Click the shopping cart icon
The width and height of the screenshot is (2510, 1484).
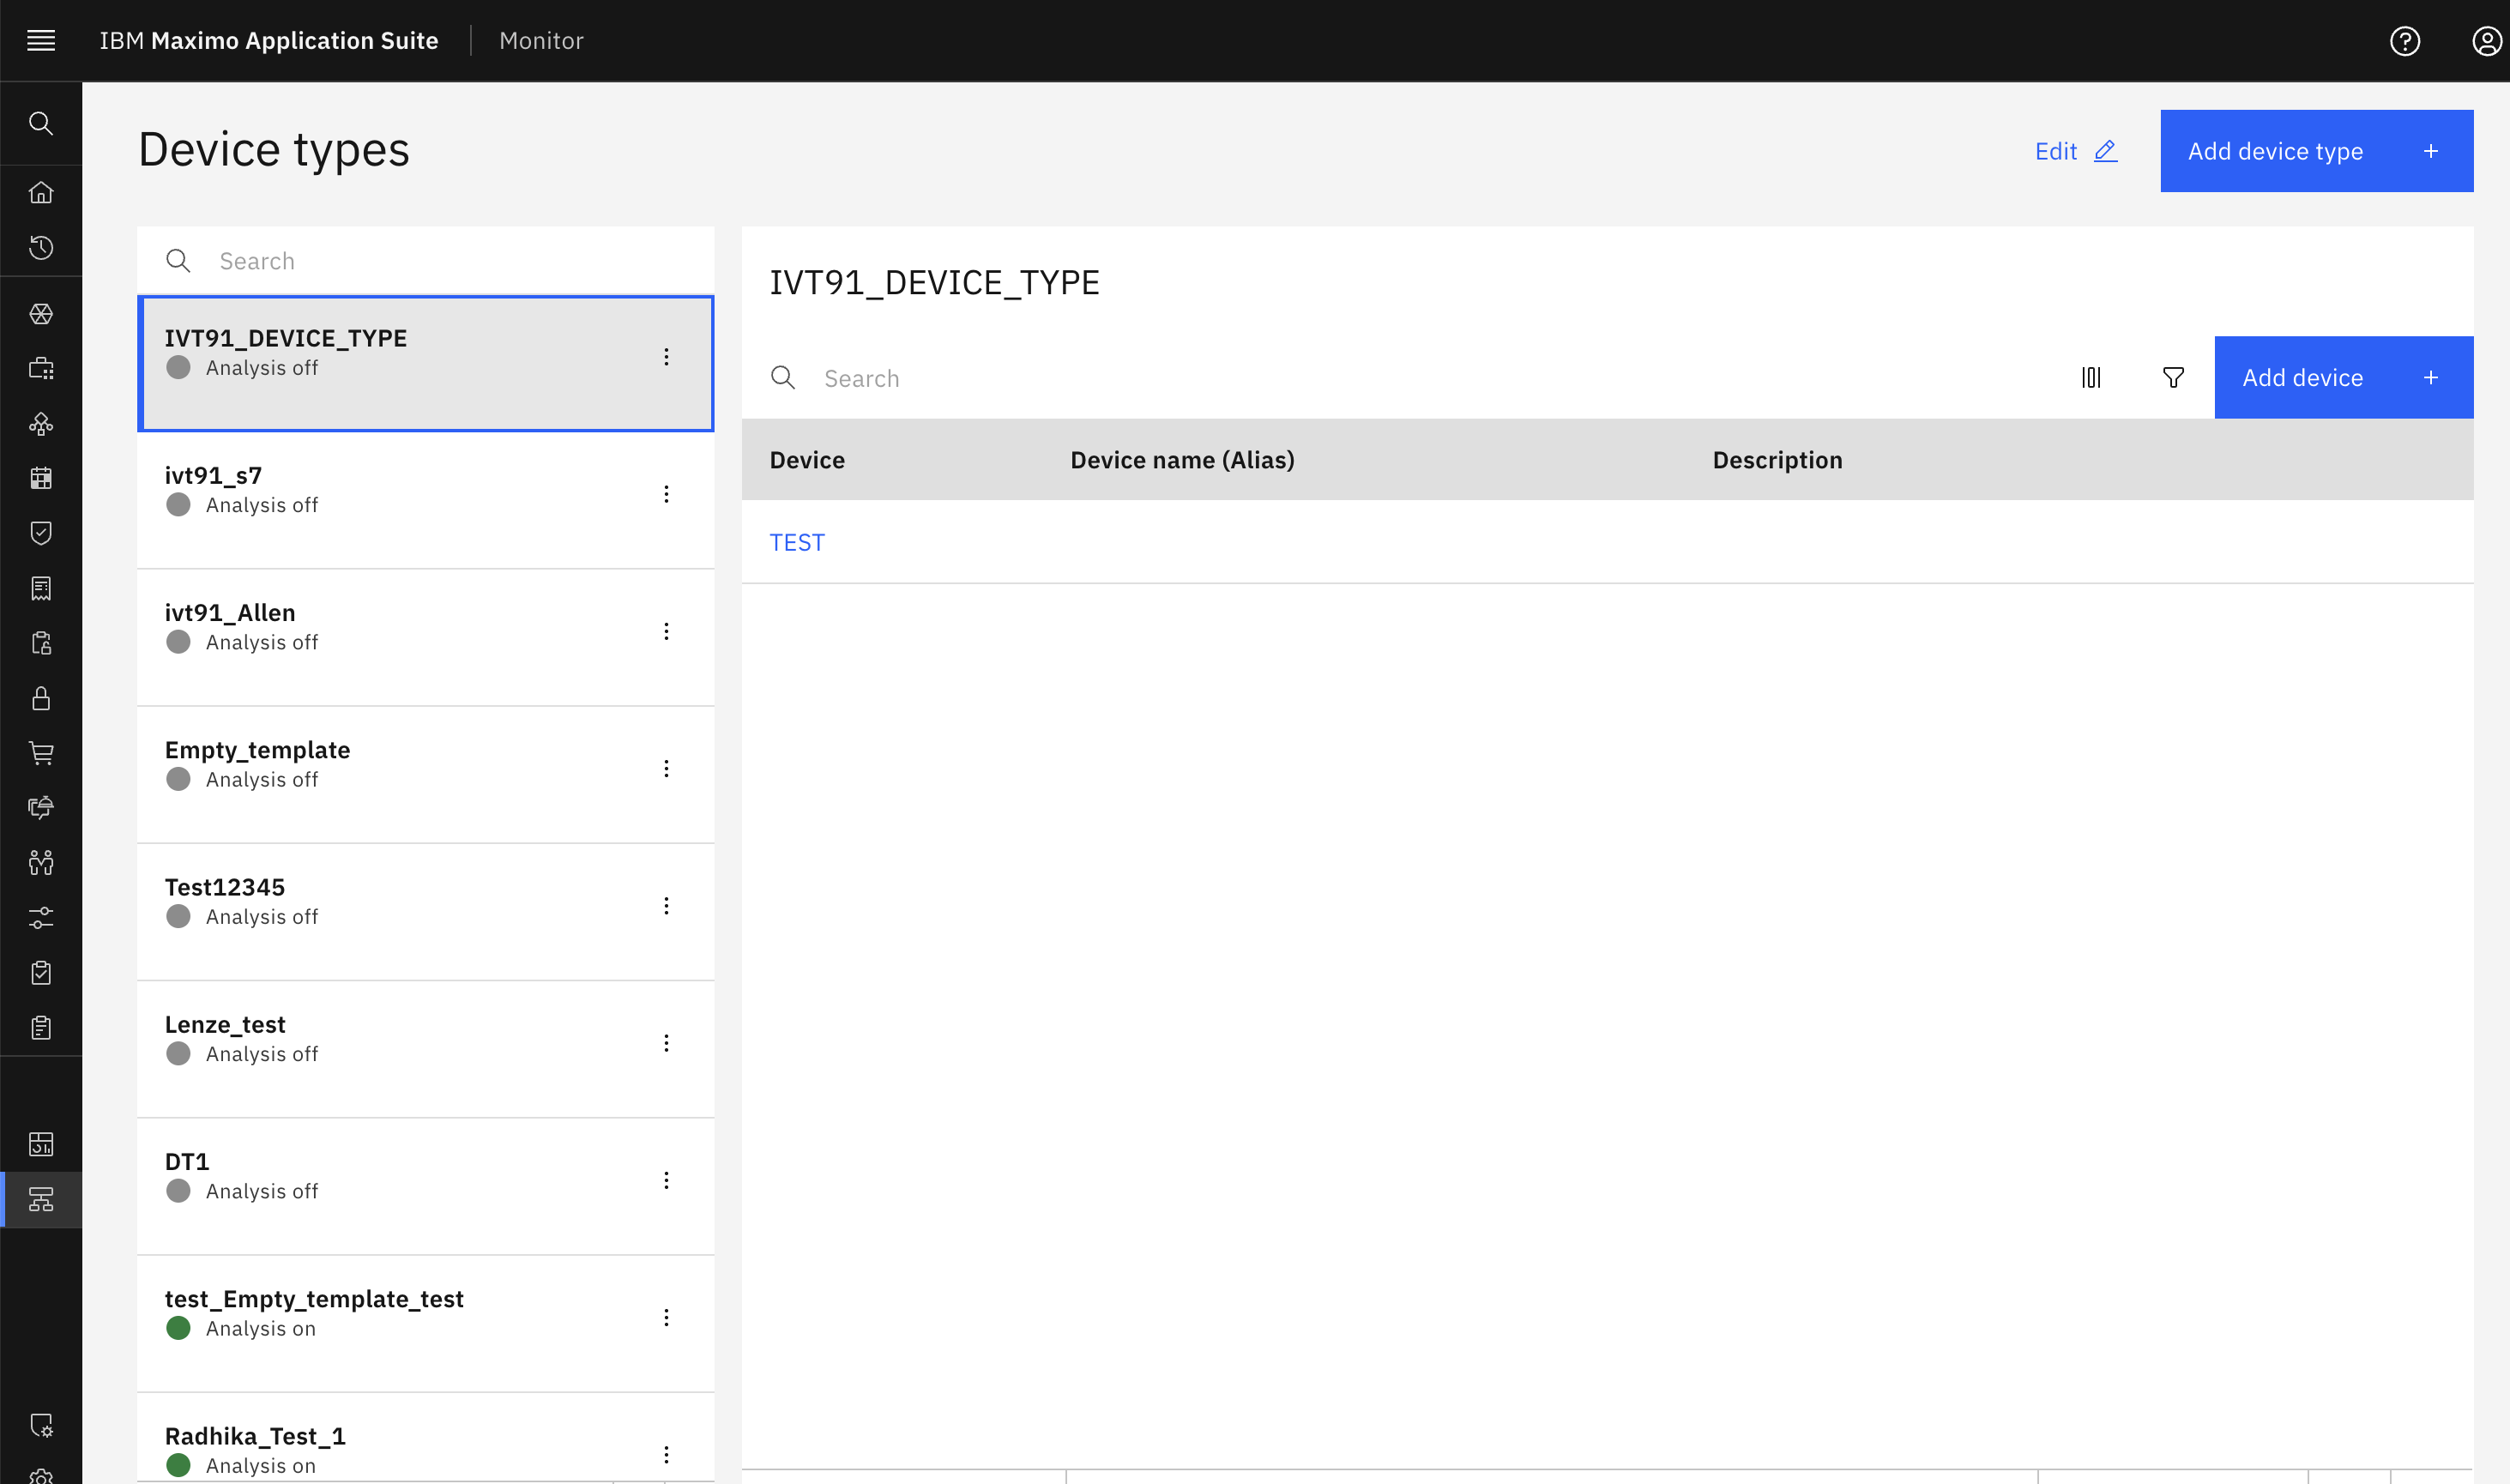click(x=41, y=753)
